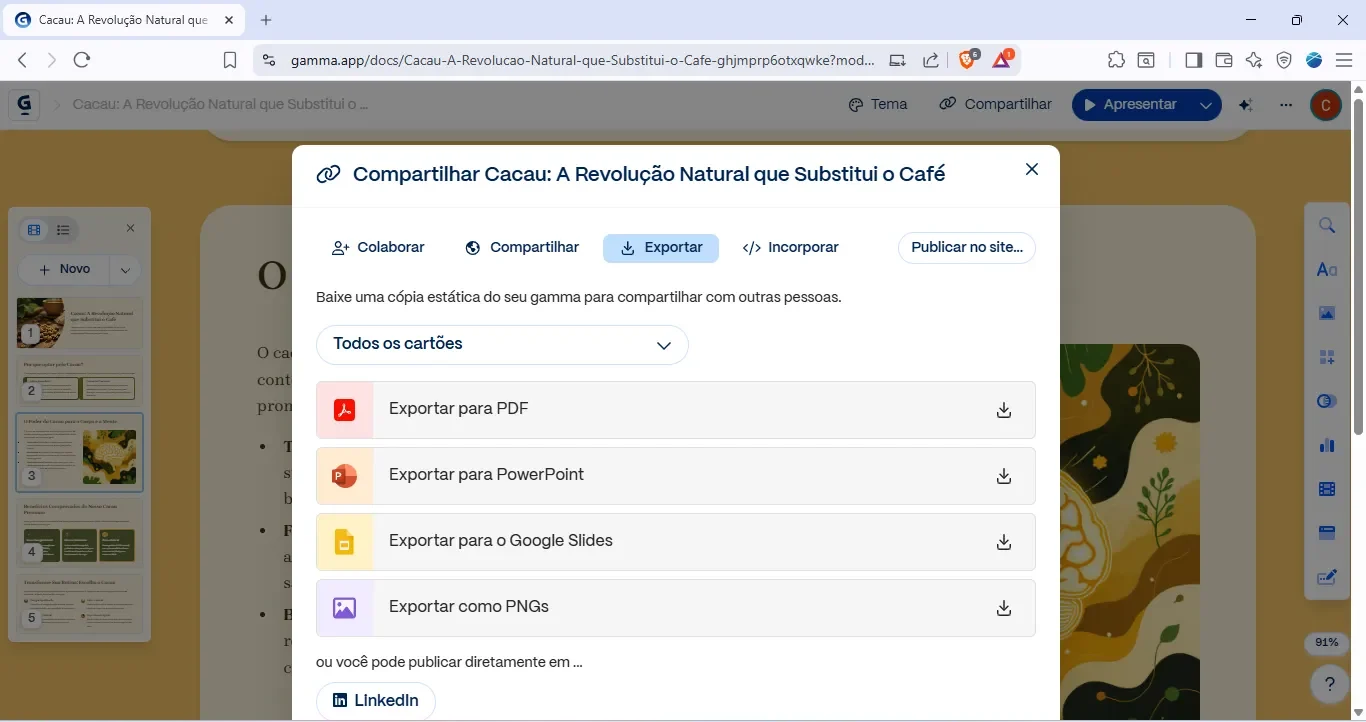Click Compartilhar in the top toolbar
The image size is (1366, 722).
996,104
